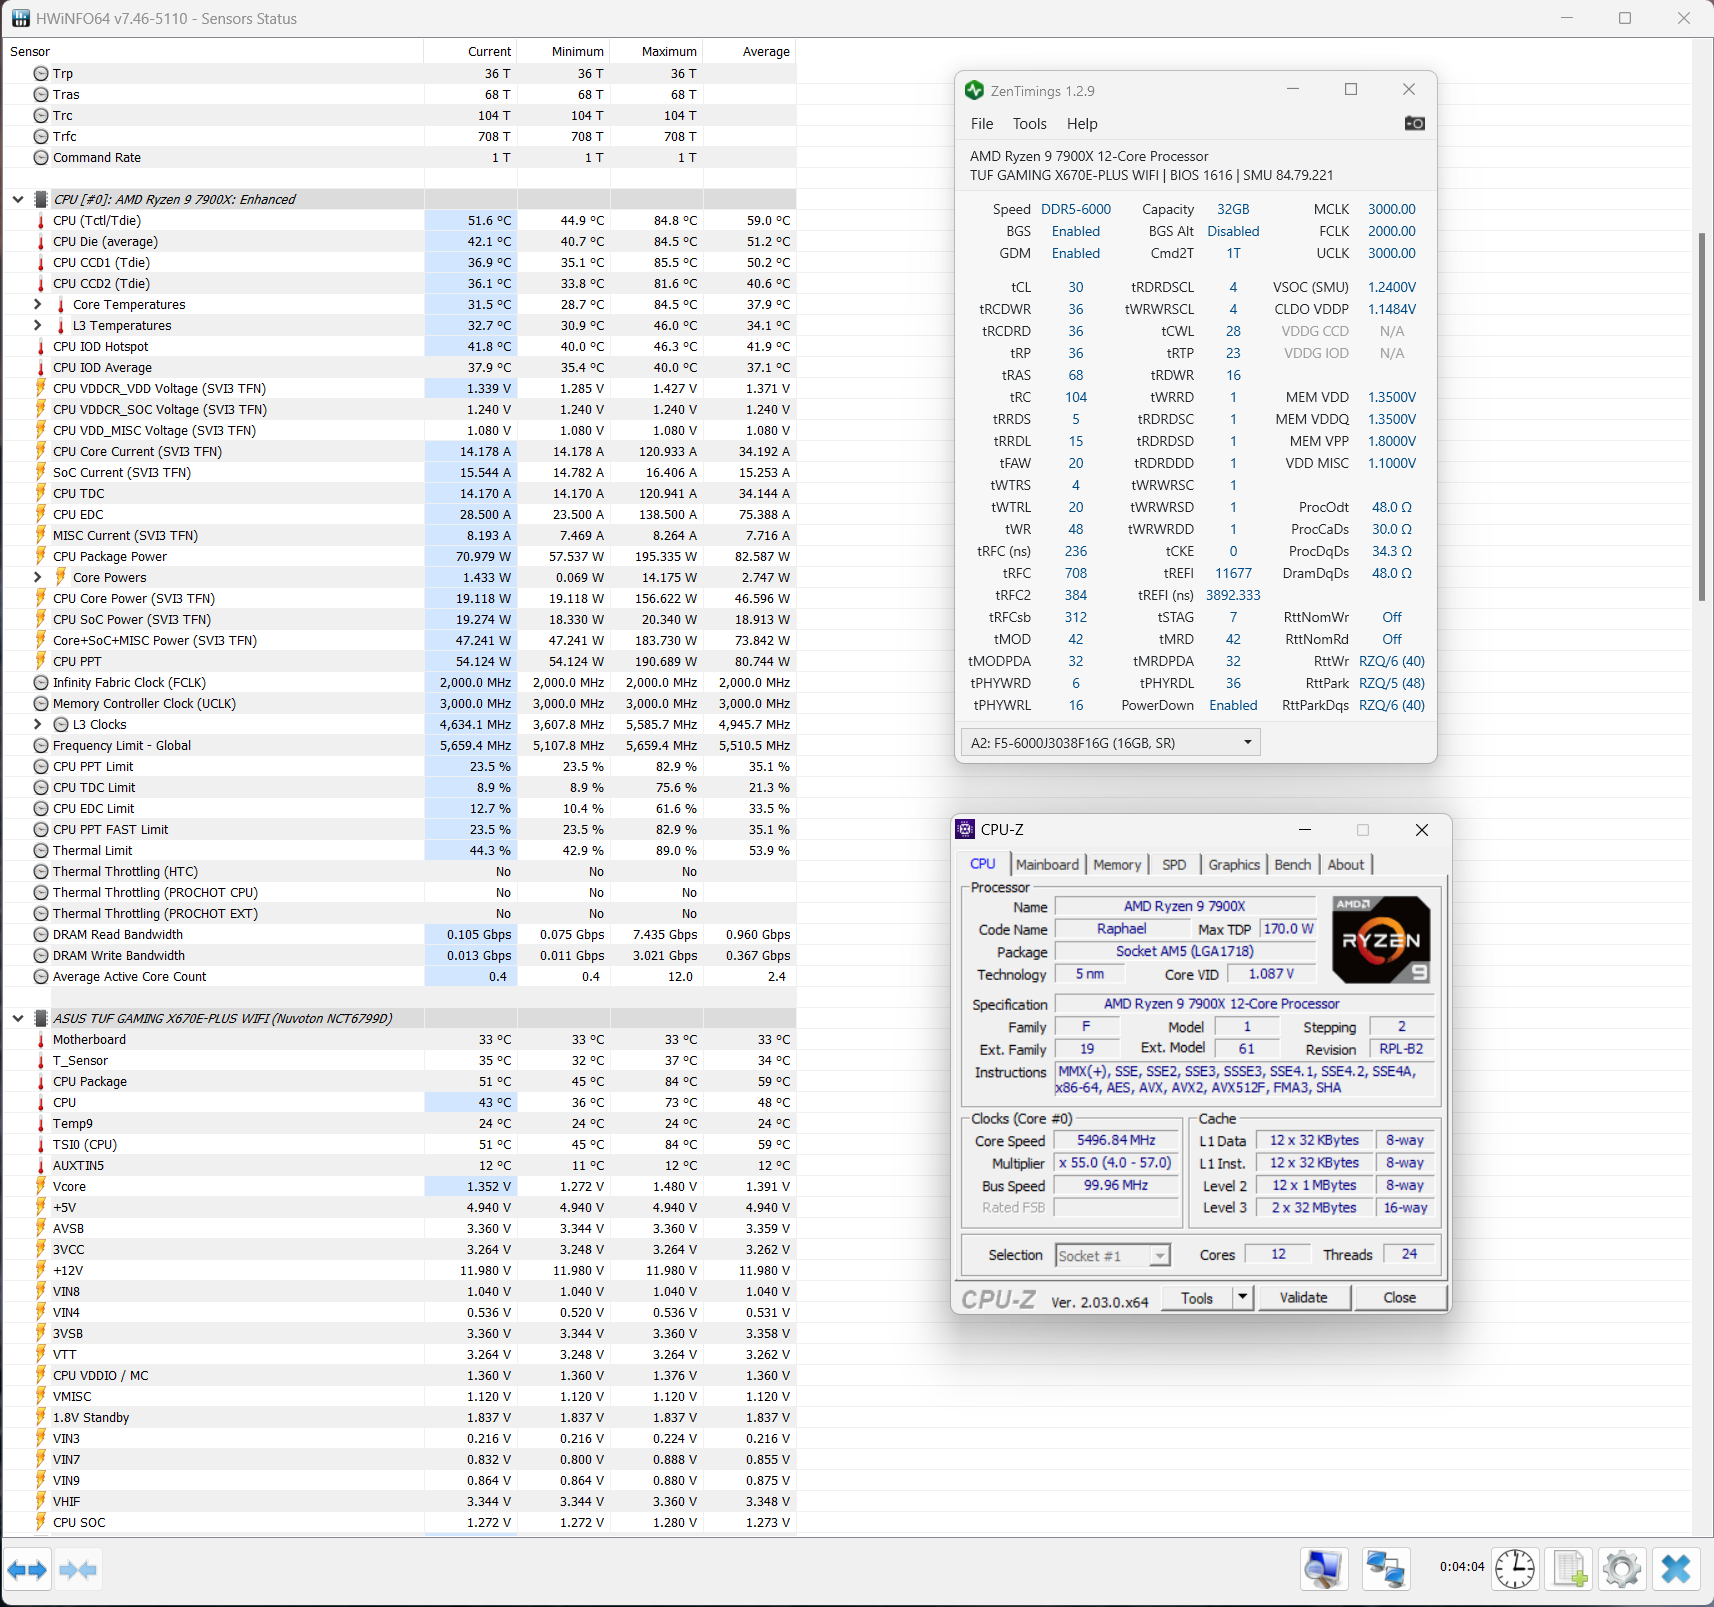Click the ZenTimings green app icon
The image size is (1714, 1607).
click(974, 90)
